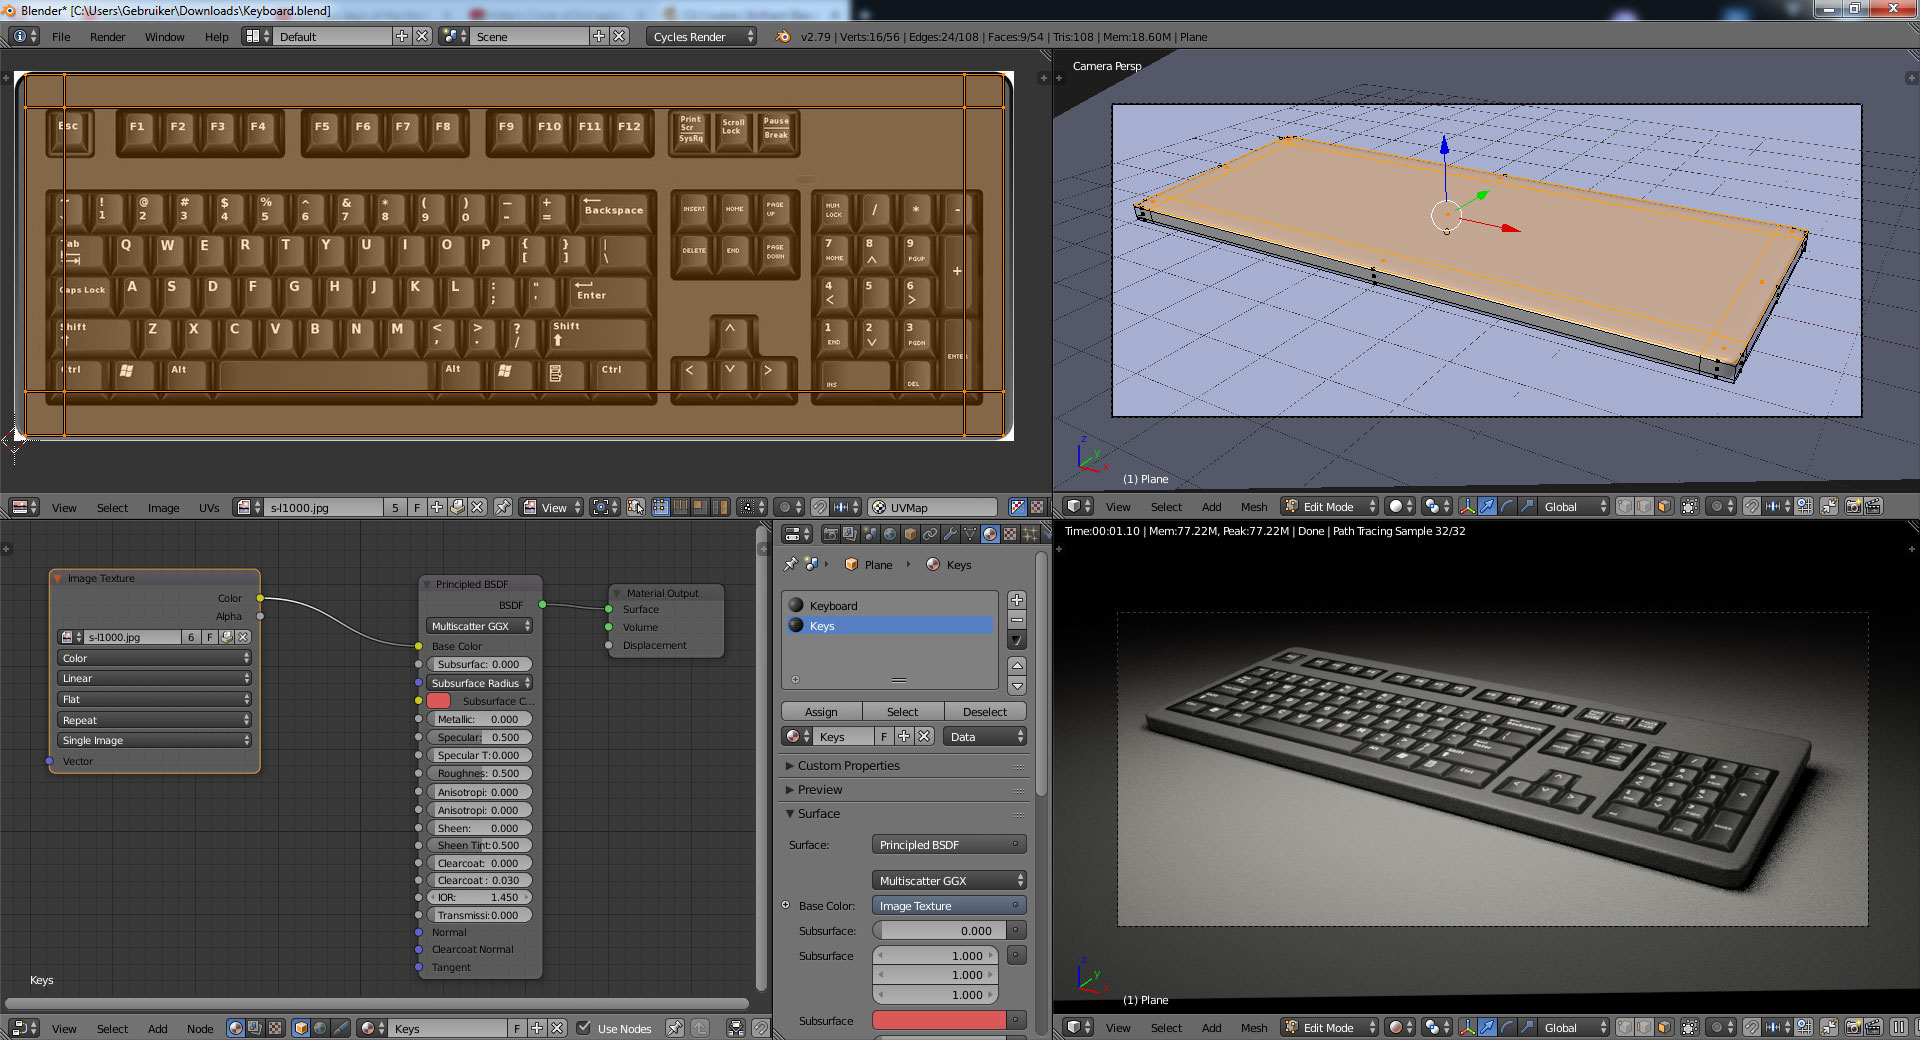The image size is (1920, 1040).
Task: Open the Modifiers panel with the wrench icon
Action: click(951, 533)
